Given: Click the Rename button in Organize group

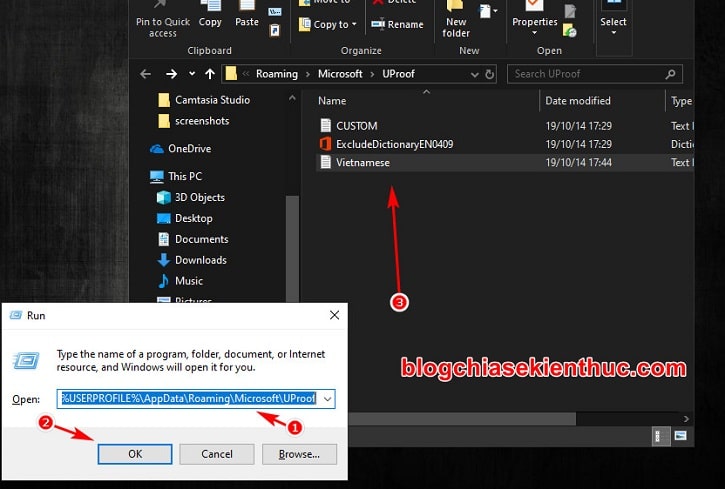Looking at the screenshot, I should pyautogui.click(x=397, y=24).
